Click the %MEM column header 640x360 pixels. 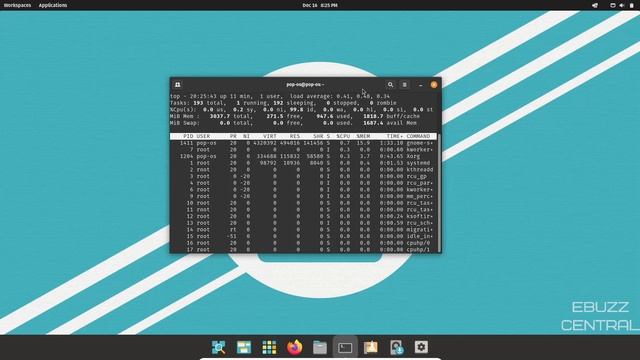(363, 136)
